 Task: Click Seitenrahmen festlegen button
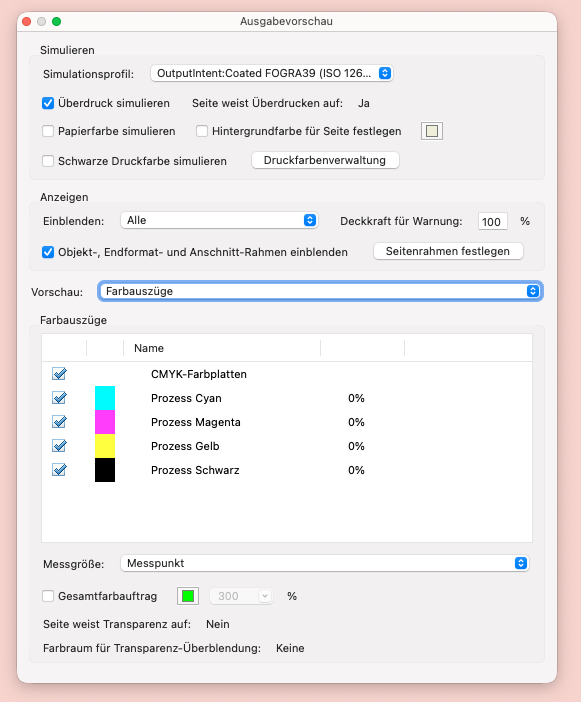click(448, 251)
